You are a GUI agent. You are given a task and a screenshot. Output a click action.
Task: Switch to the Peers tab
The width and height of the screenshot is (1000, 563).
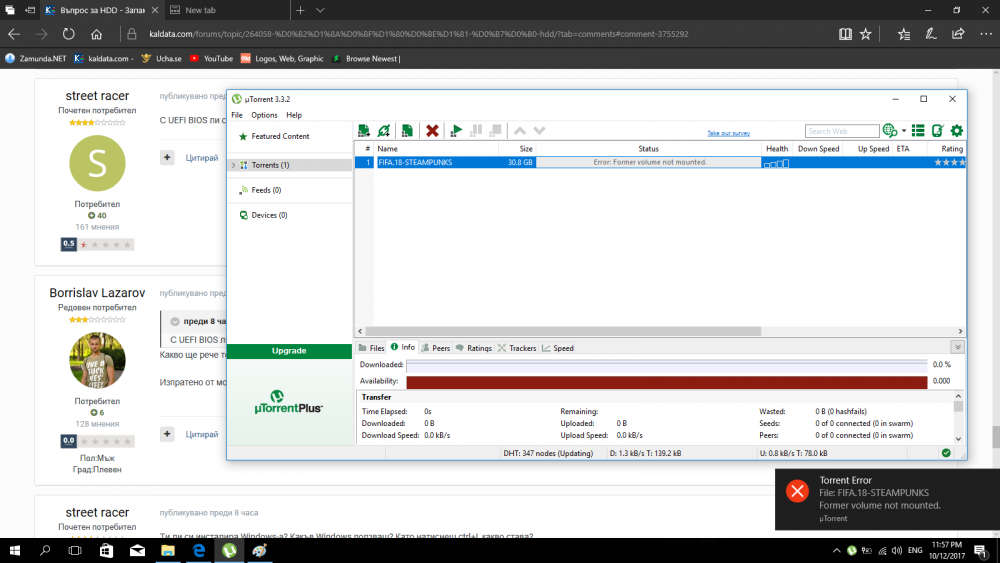click(436, 348)
